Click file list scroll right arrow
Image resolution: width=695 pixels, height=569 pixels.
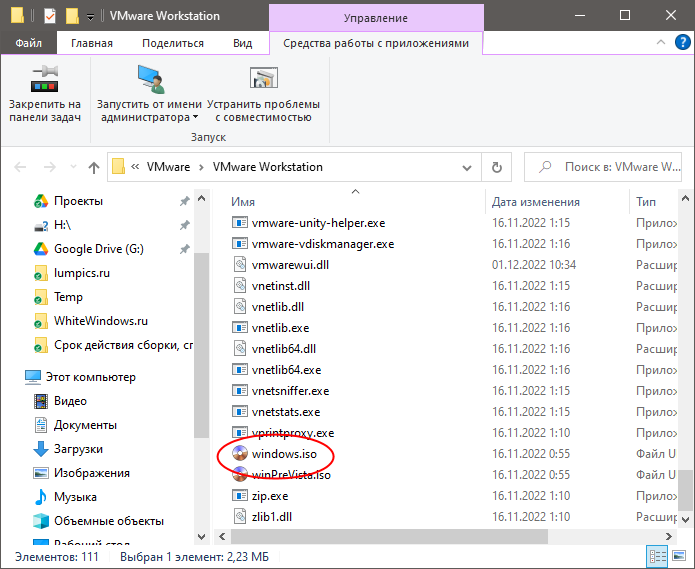669,537
